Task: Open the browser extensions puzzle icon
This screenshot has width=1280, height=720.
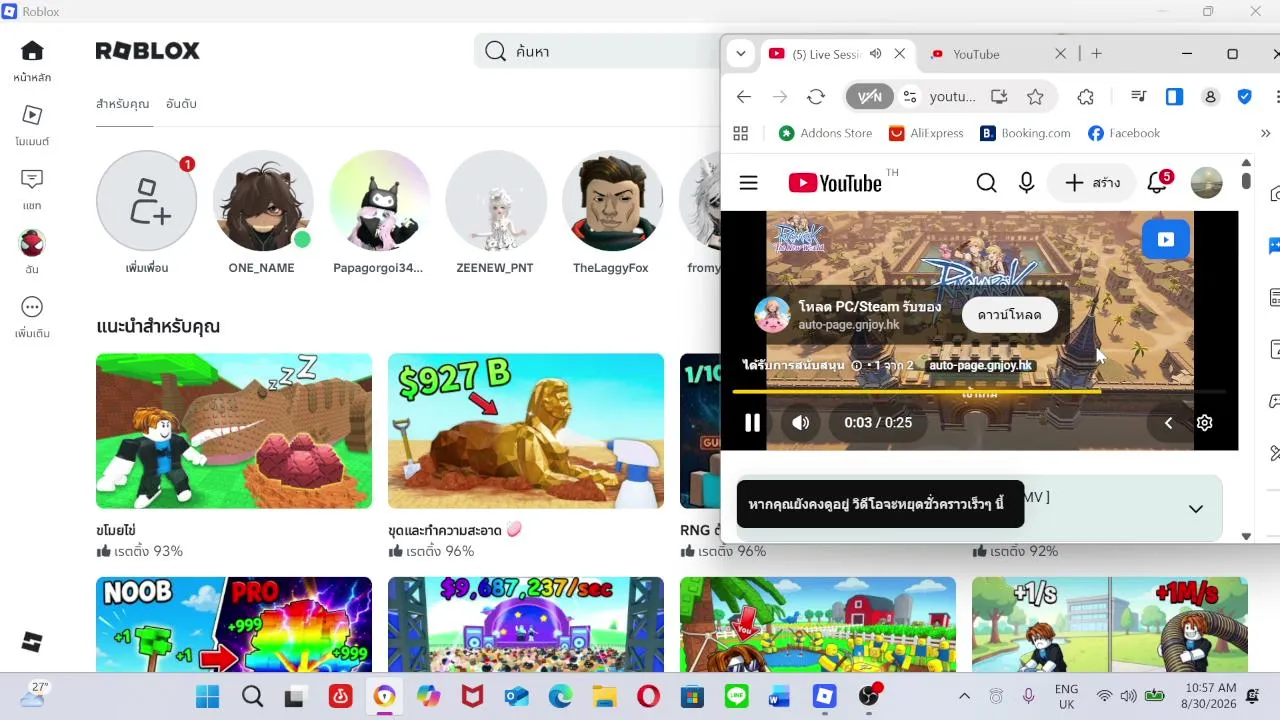Action: click(x=1086, y=97)
